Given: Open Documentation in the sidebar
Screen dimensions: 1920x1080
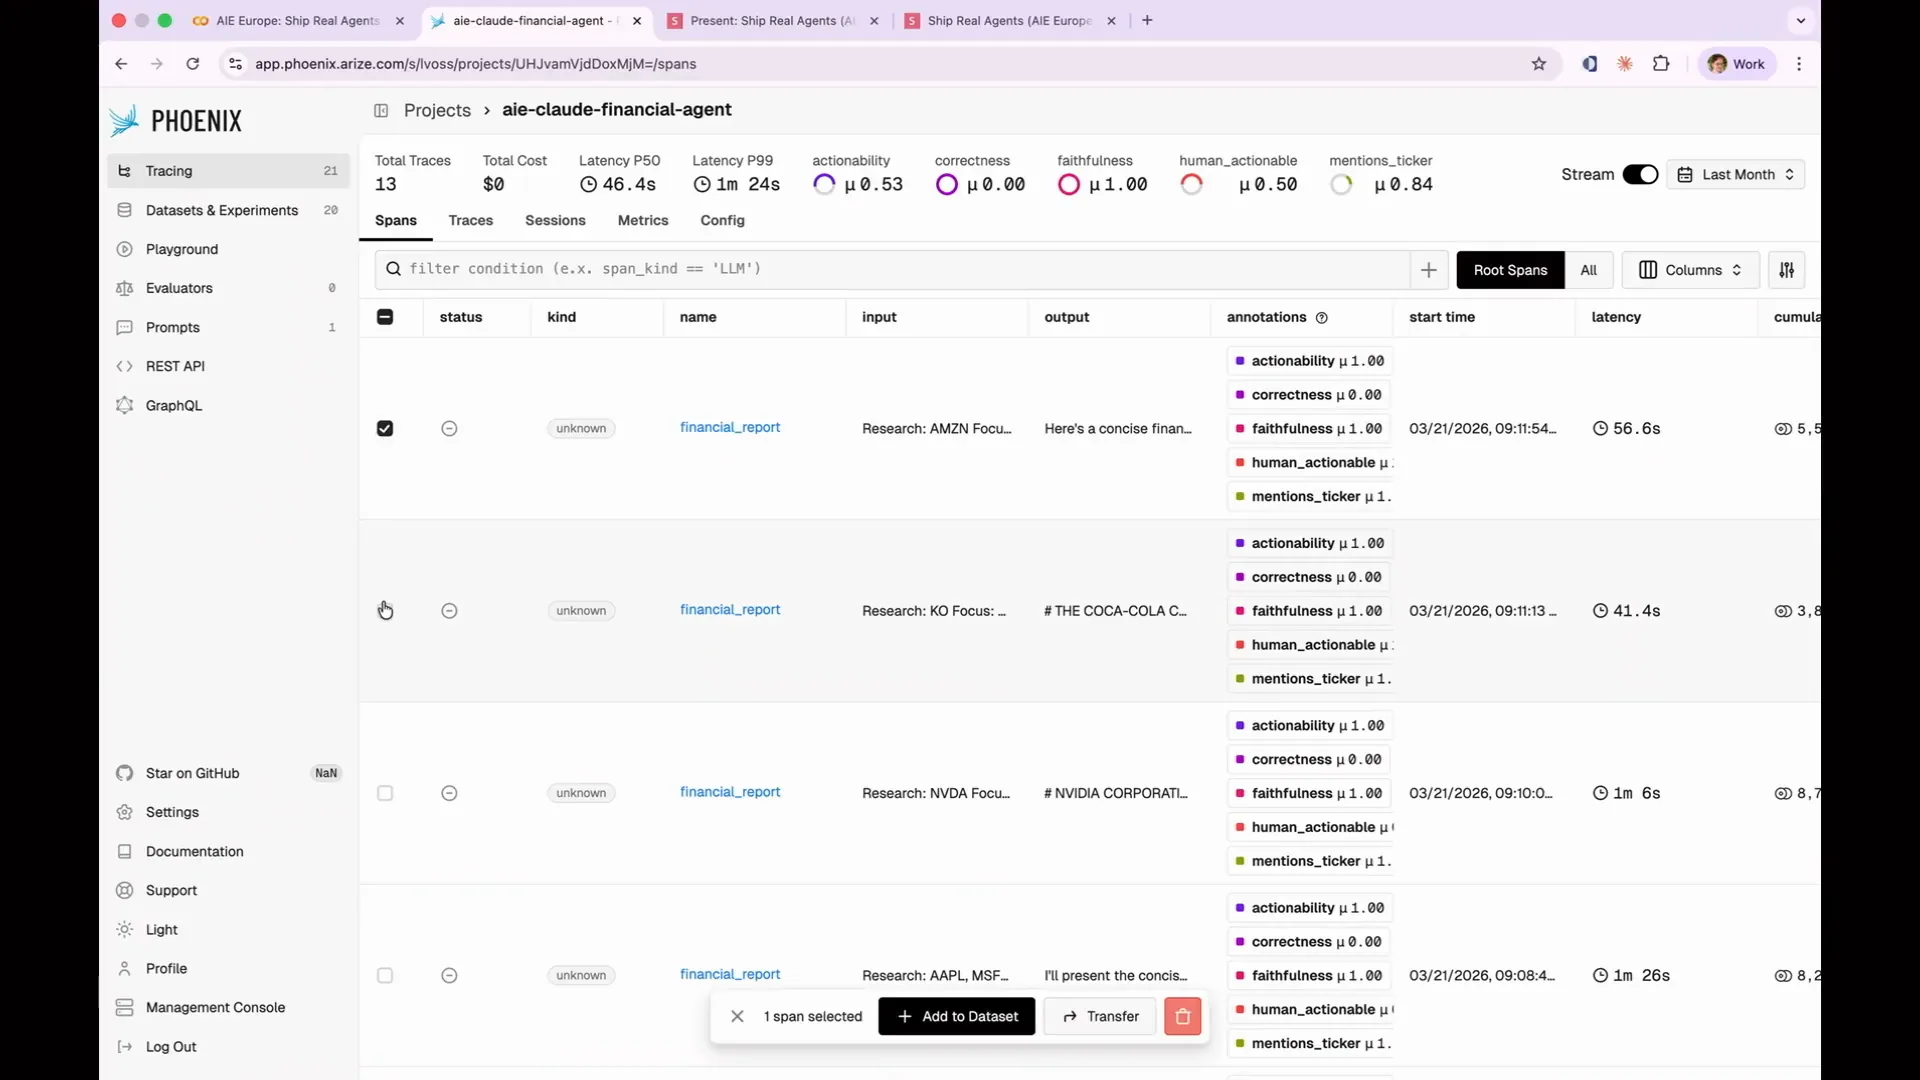Looking at the screenshot, I should pyautogui.click(x=228, y=851).
